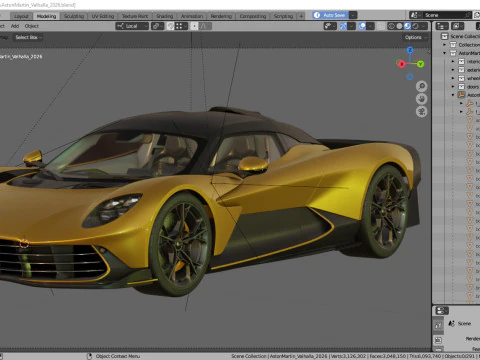The width and height of the screenshot is (480, 360).
Task: Open the UV Editing workspace tab
Action: pyautogui.click(x=103, y=16)
